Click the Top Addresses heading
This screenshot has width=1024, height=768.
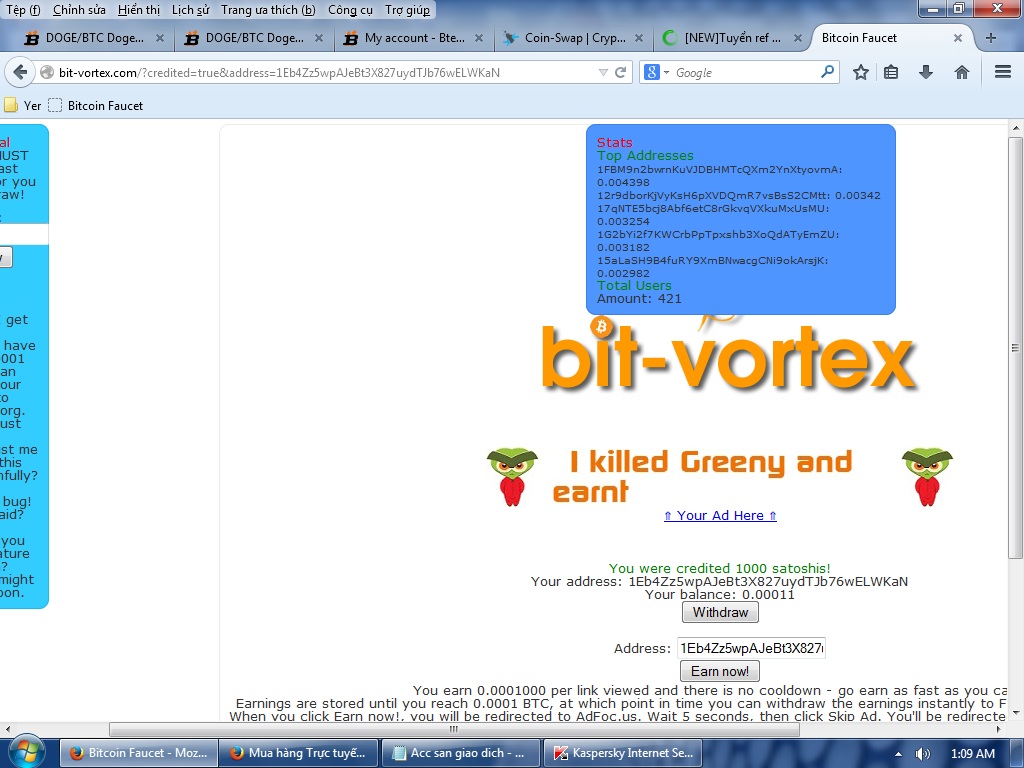tap(645, 155)
